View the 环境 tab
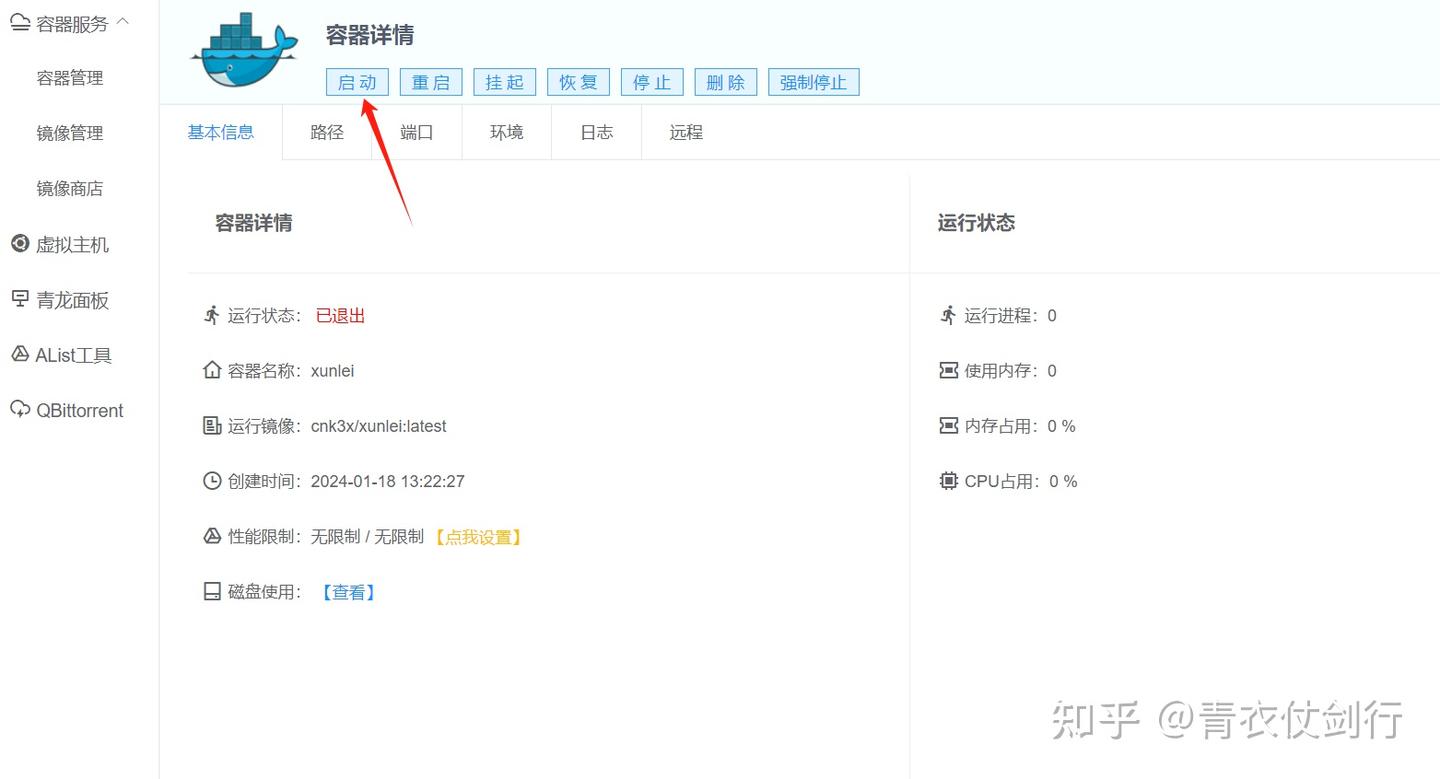This screenshot has height=779, width=1440. tap(506, 131)
